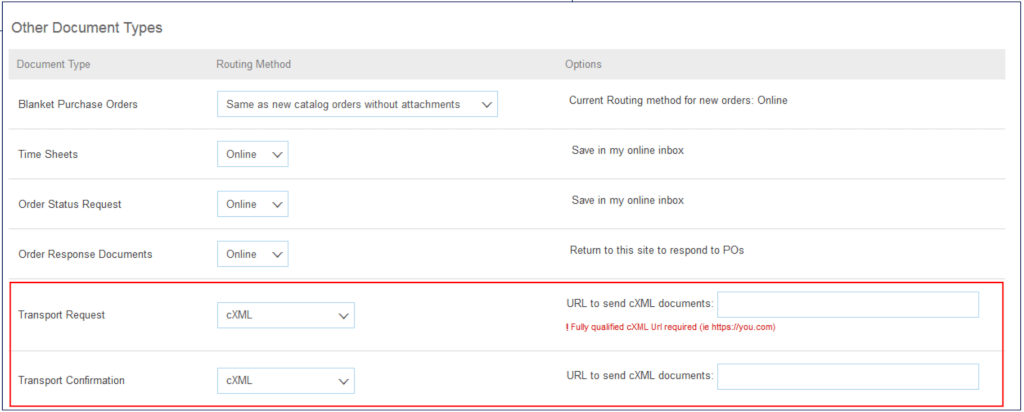Click the Routing Method column header

coord(253,64)
